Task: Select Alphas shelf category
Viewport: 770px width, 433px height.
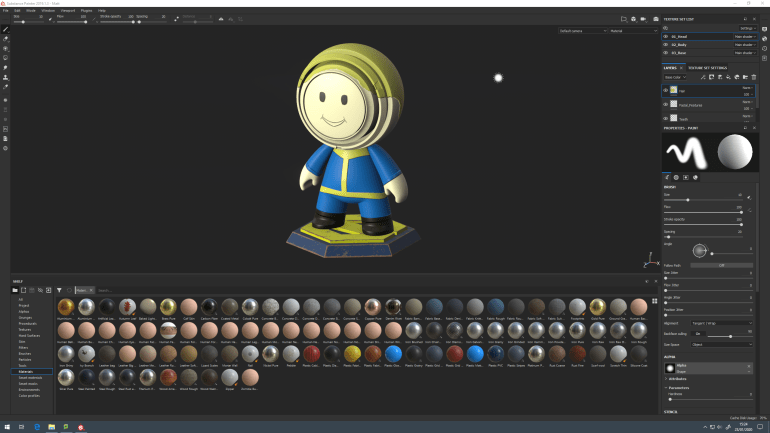Action: point(24,312)
